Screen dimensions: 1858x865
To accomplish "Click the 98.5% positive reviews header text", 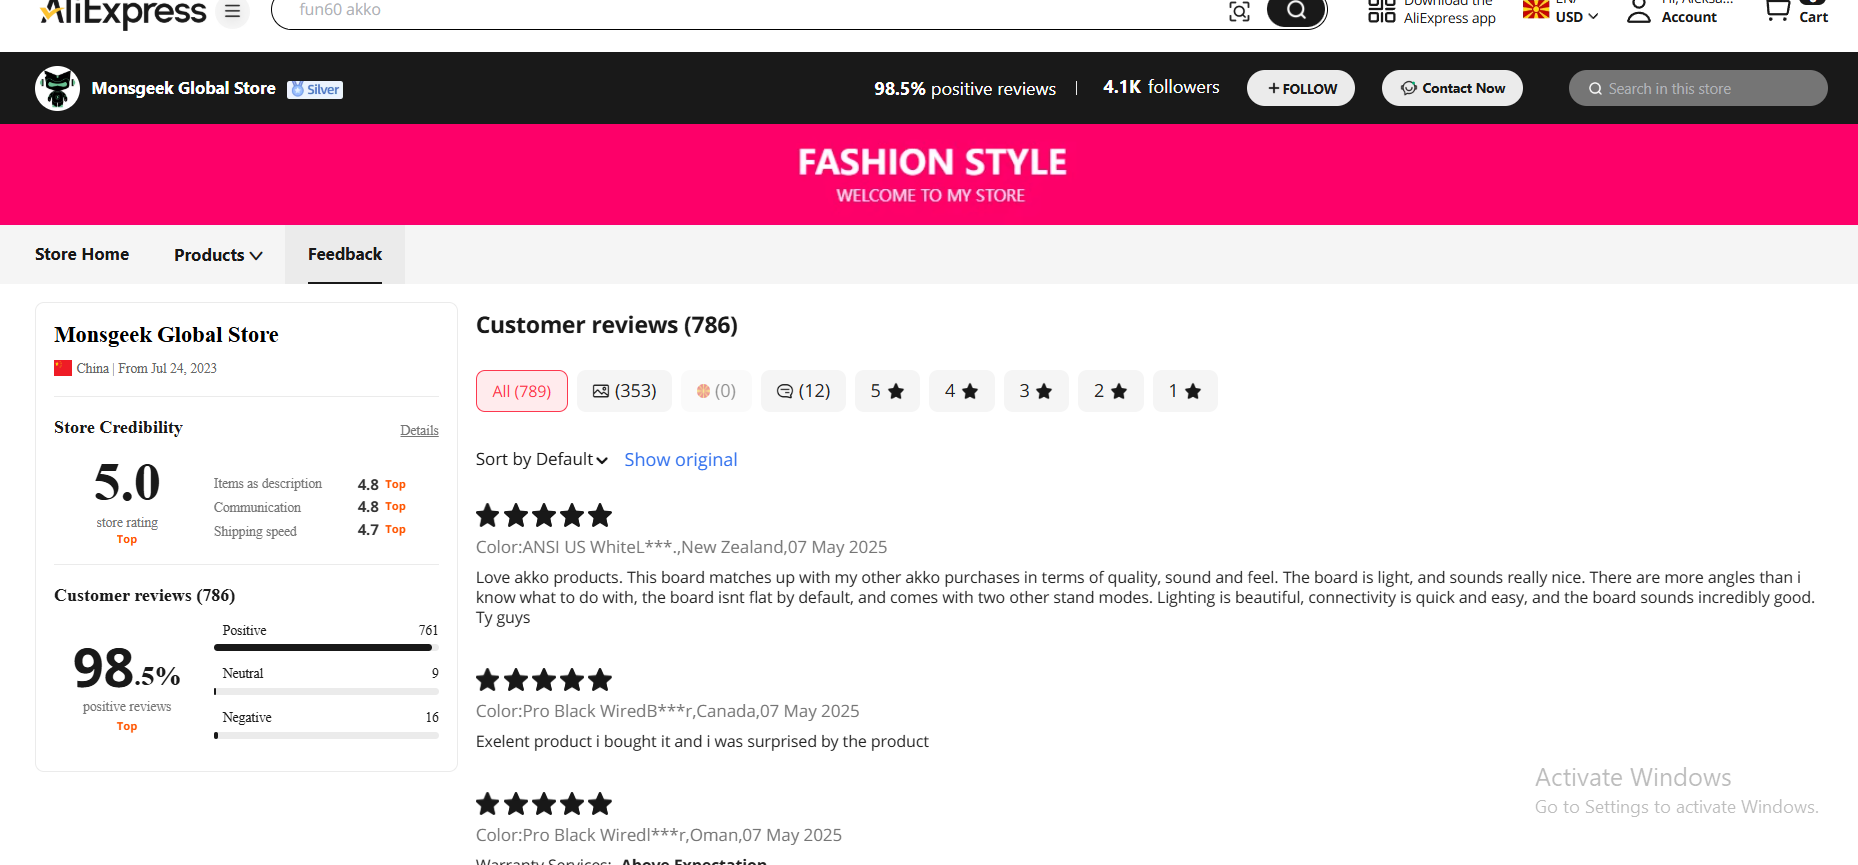I will point(965,89).
